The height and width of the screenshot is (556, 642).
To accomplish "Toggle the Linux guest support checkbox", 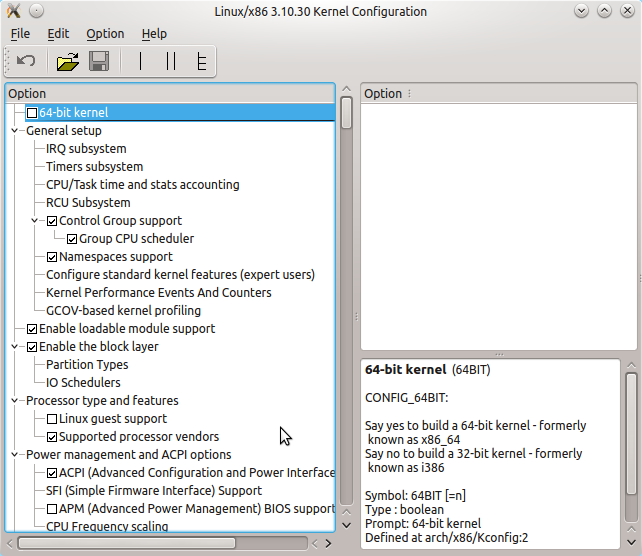I will (52, 419).
